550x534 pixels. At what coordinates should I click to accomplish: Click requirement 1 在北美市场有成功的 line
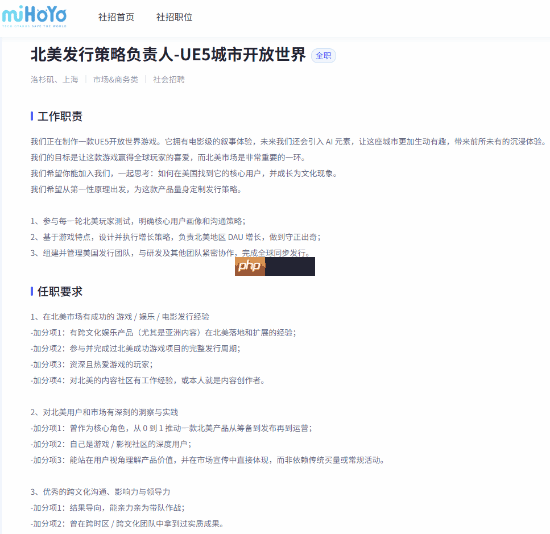[x=120, y=317]
